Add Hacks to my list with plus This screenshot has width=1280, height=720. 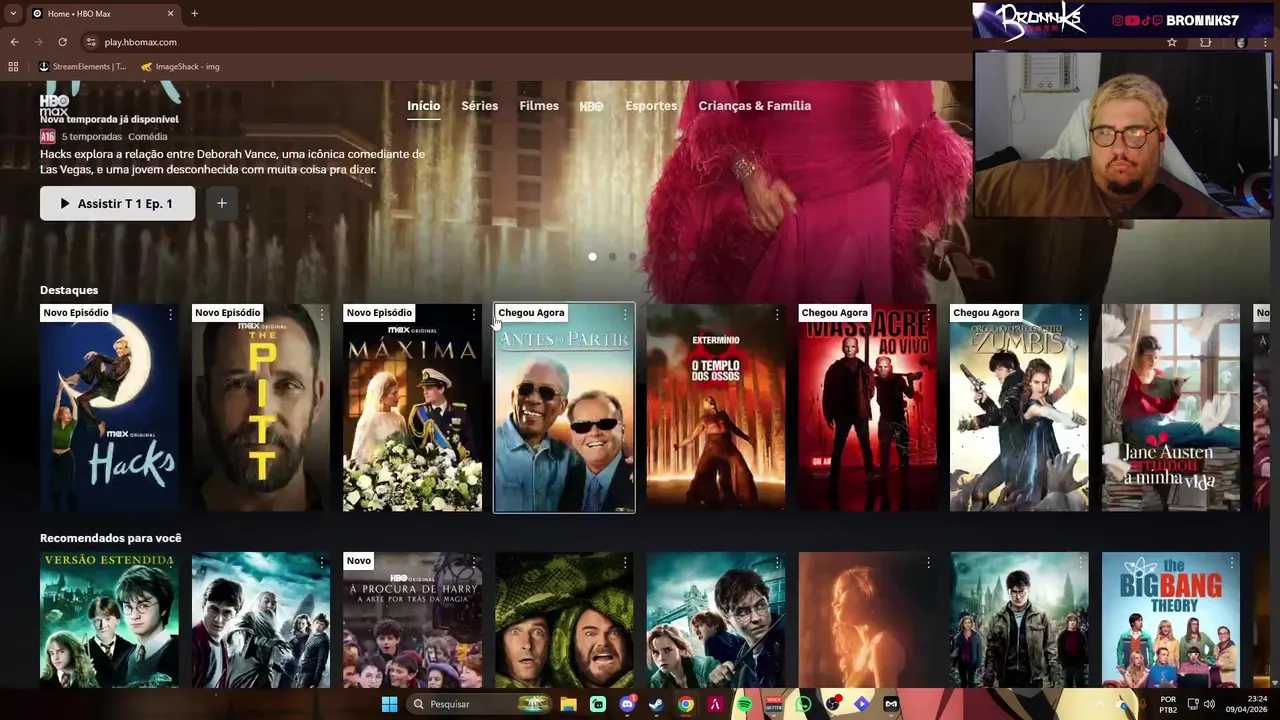(x=222, y=203)
